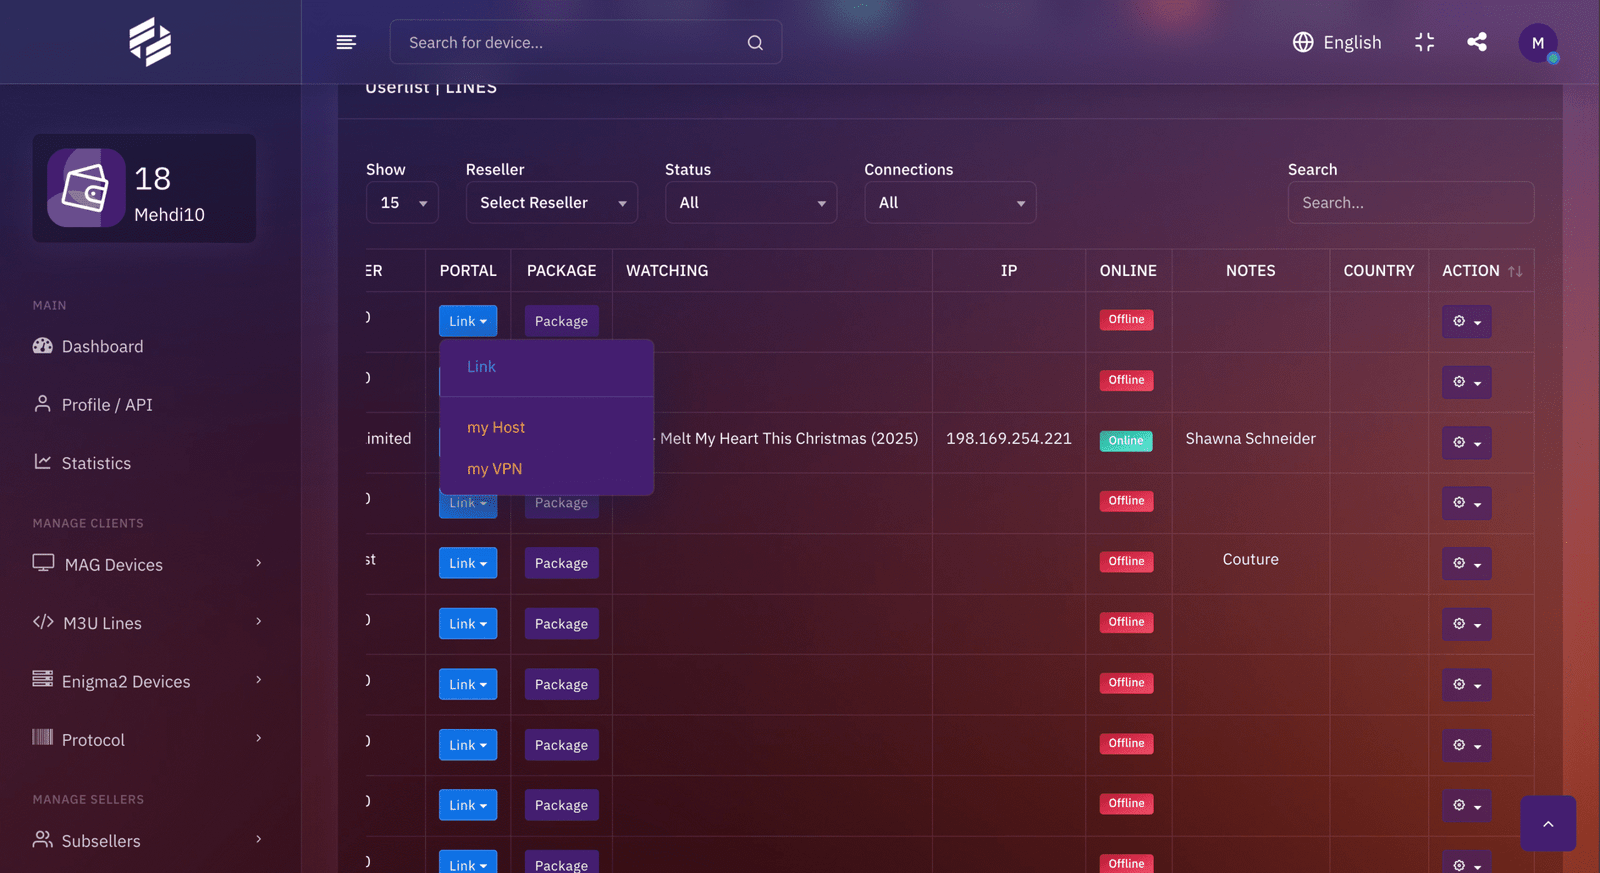This screenshot has width=1600, height=873.
Task: Open the Status filter dropdown
Action: pos(751,203)
